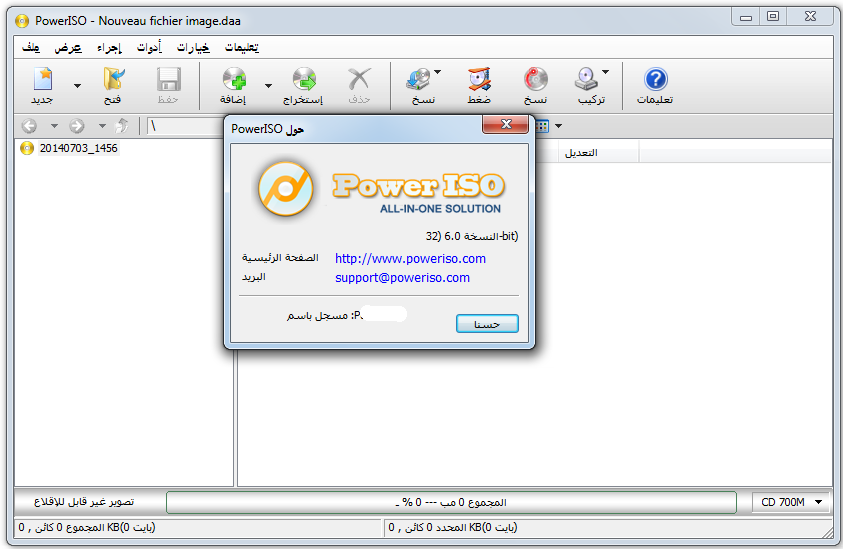This screenshot has height=549, width=843.
Task: Open the CD 700M media size dropdown
Action: pos(792,502)
